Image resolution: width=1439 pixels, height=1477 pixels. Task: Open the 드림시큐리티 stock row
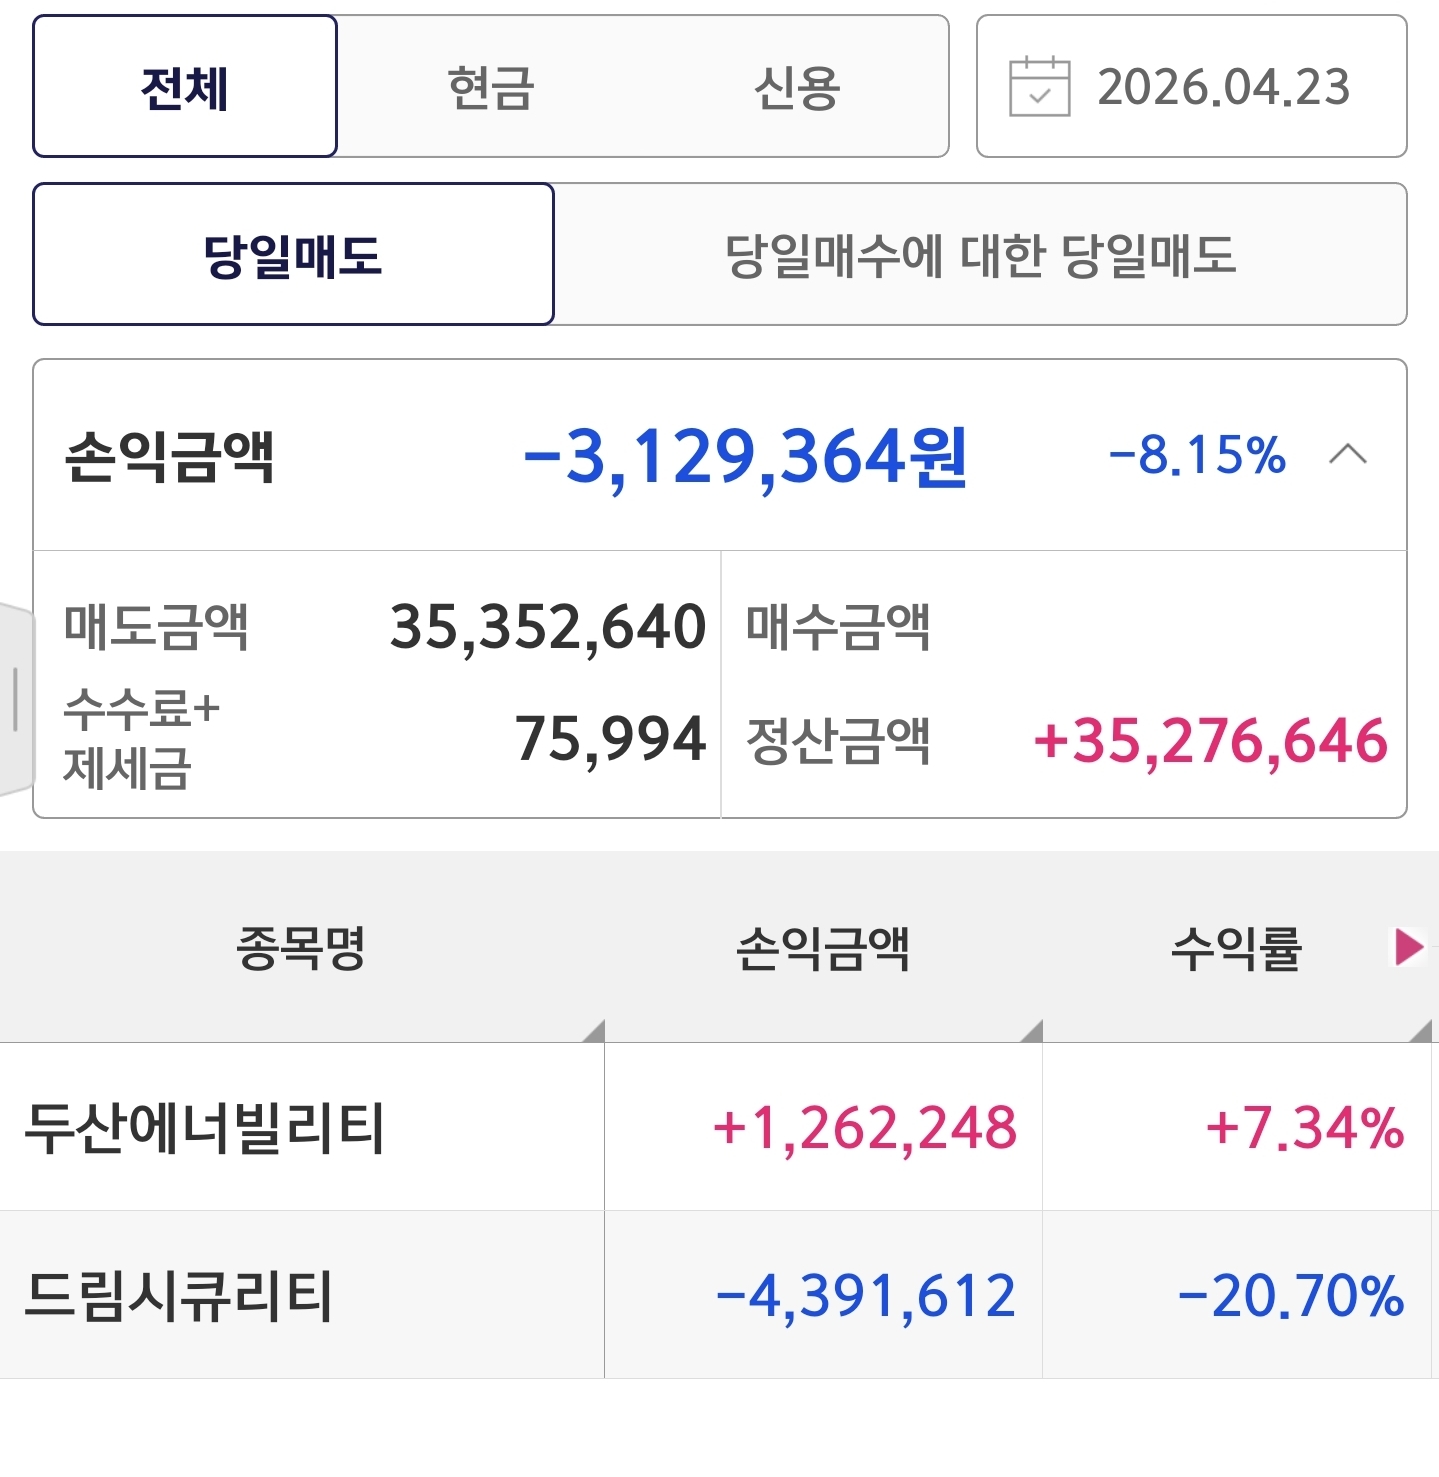click(178, 1296)
